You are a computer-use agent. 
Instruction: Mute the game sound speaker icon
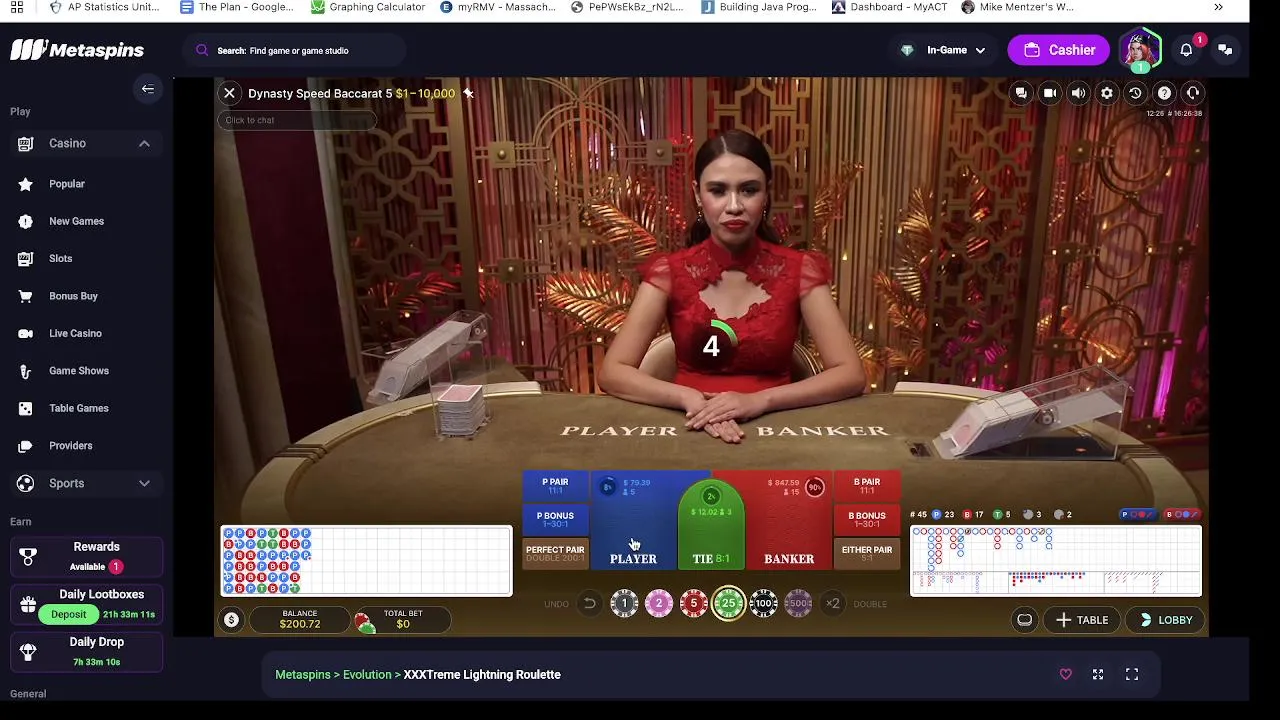pyautogui.click(x=1078, y=93)
